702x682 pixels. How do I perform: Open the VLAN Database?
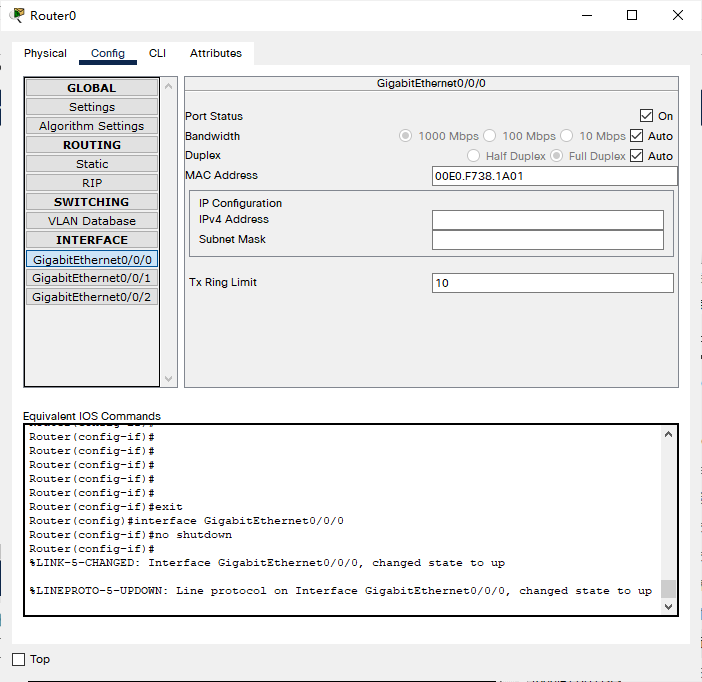tap(92, 221)
